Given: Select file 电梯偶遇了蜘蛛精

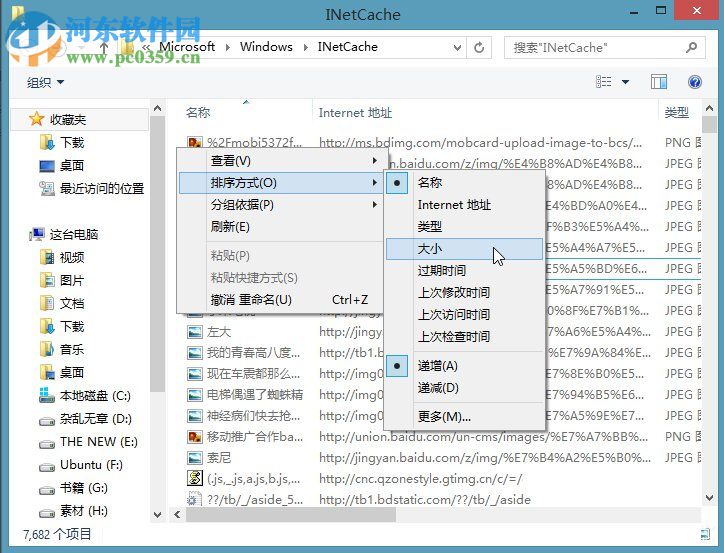Looking at the screenshot, I should 255,395.
